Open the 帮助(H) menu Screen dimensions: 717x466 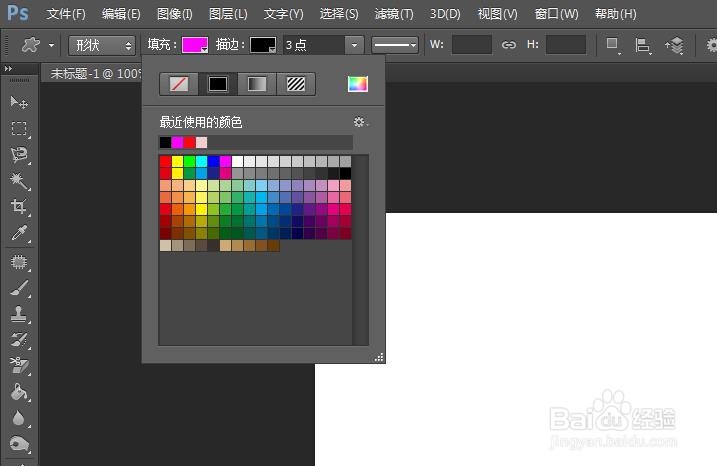(615, 14)
